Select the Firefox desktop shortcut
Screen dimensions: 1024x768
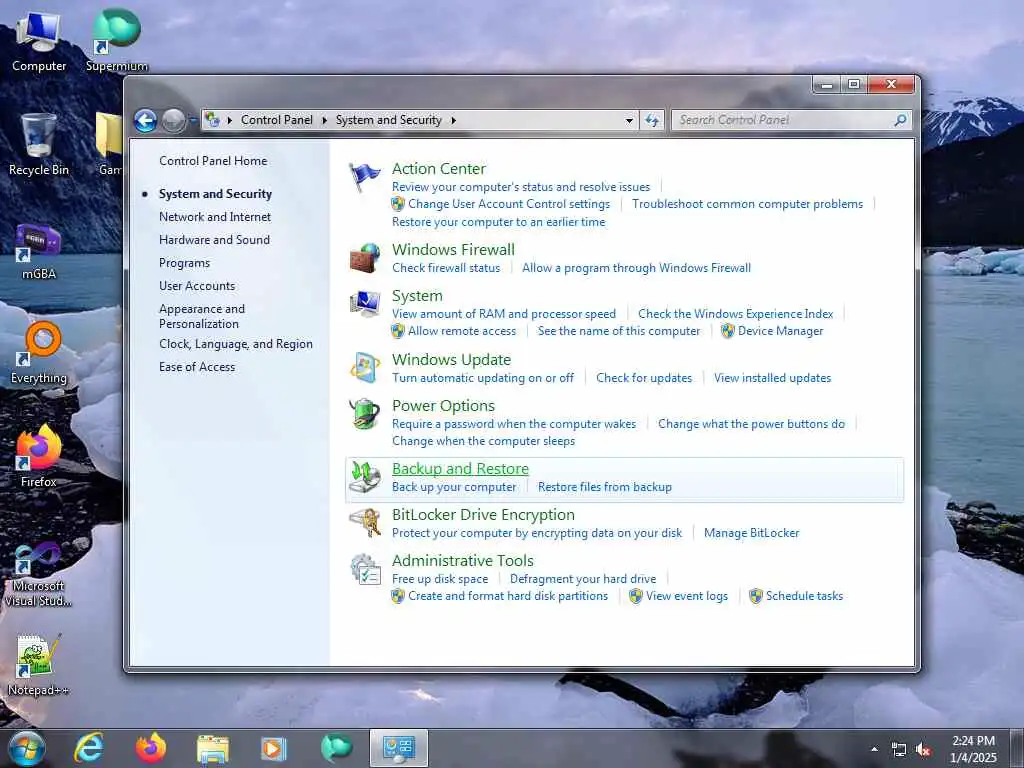[x=39, y=456]
